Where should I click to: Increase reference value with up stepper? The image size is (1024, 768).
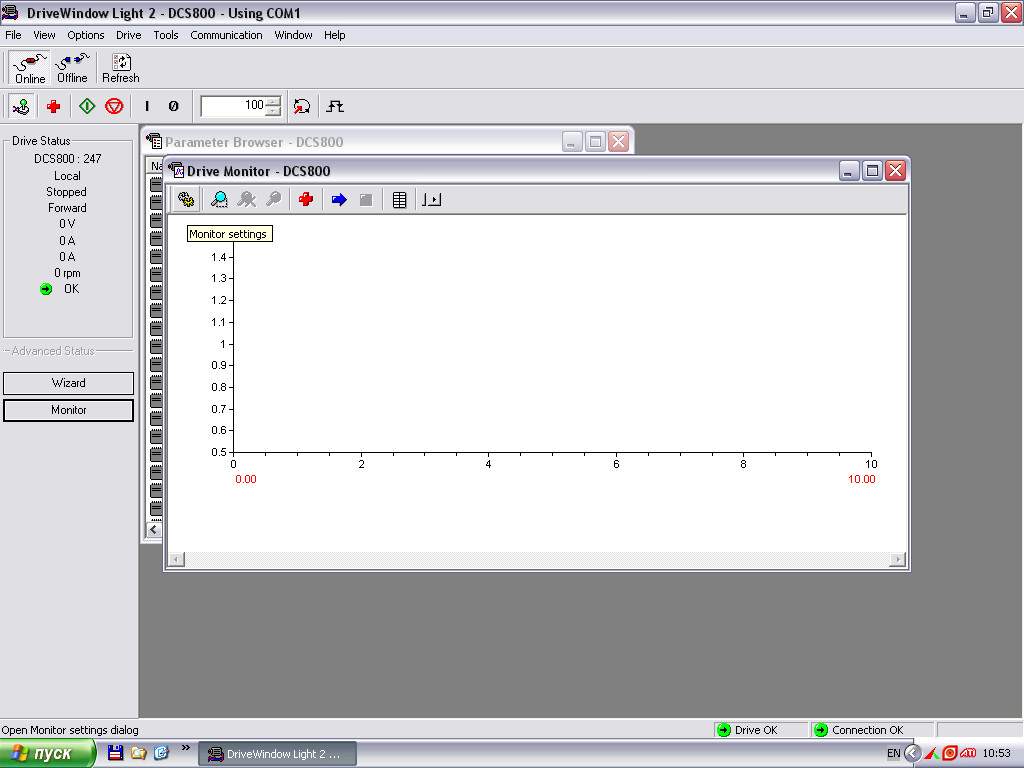[x=274, y=101]
